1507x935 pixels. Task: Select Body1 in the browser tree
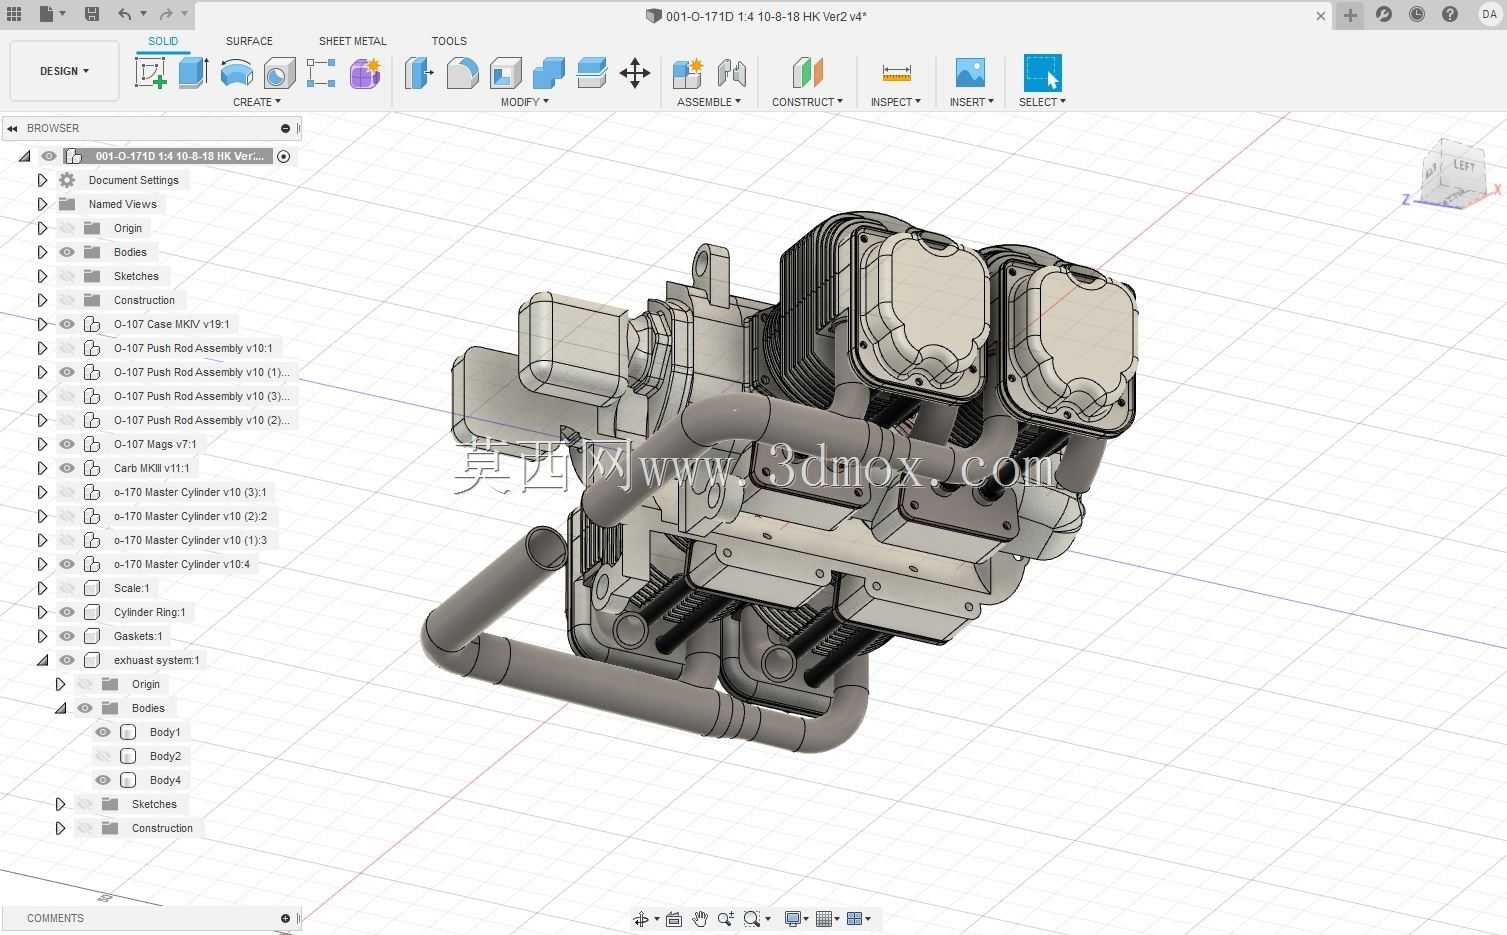click(x=165, y=732)
